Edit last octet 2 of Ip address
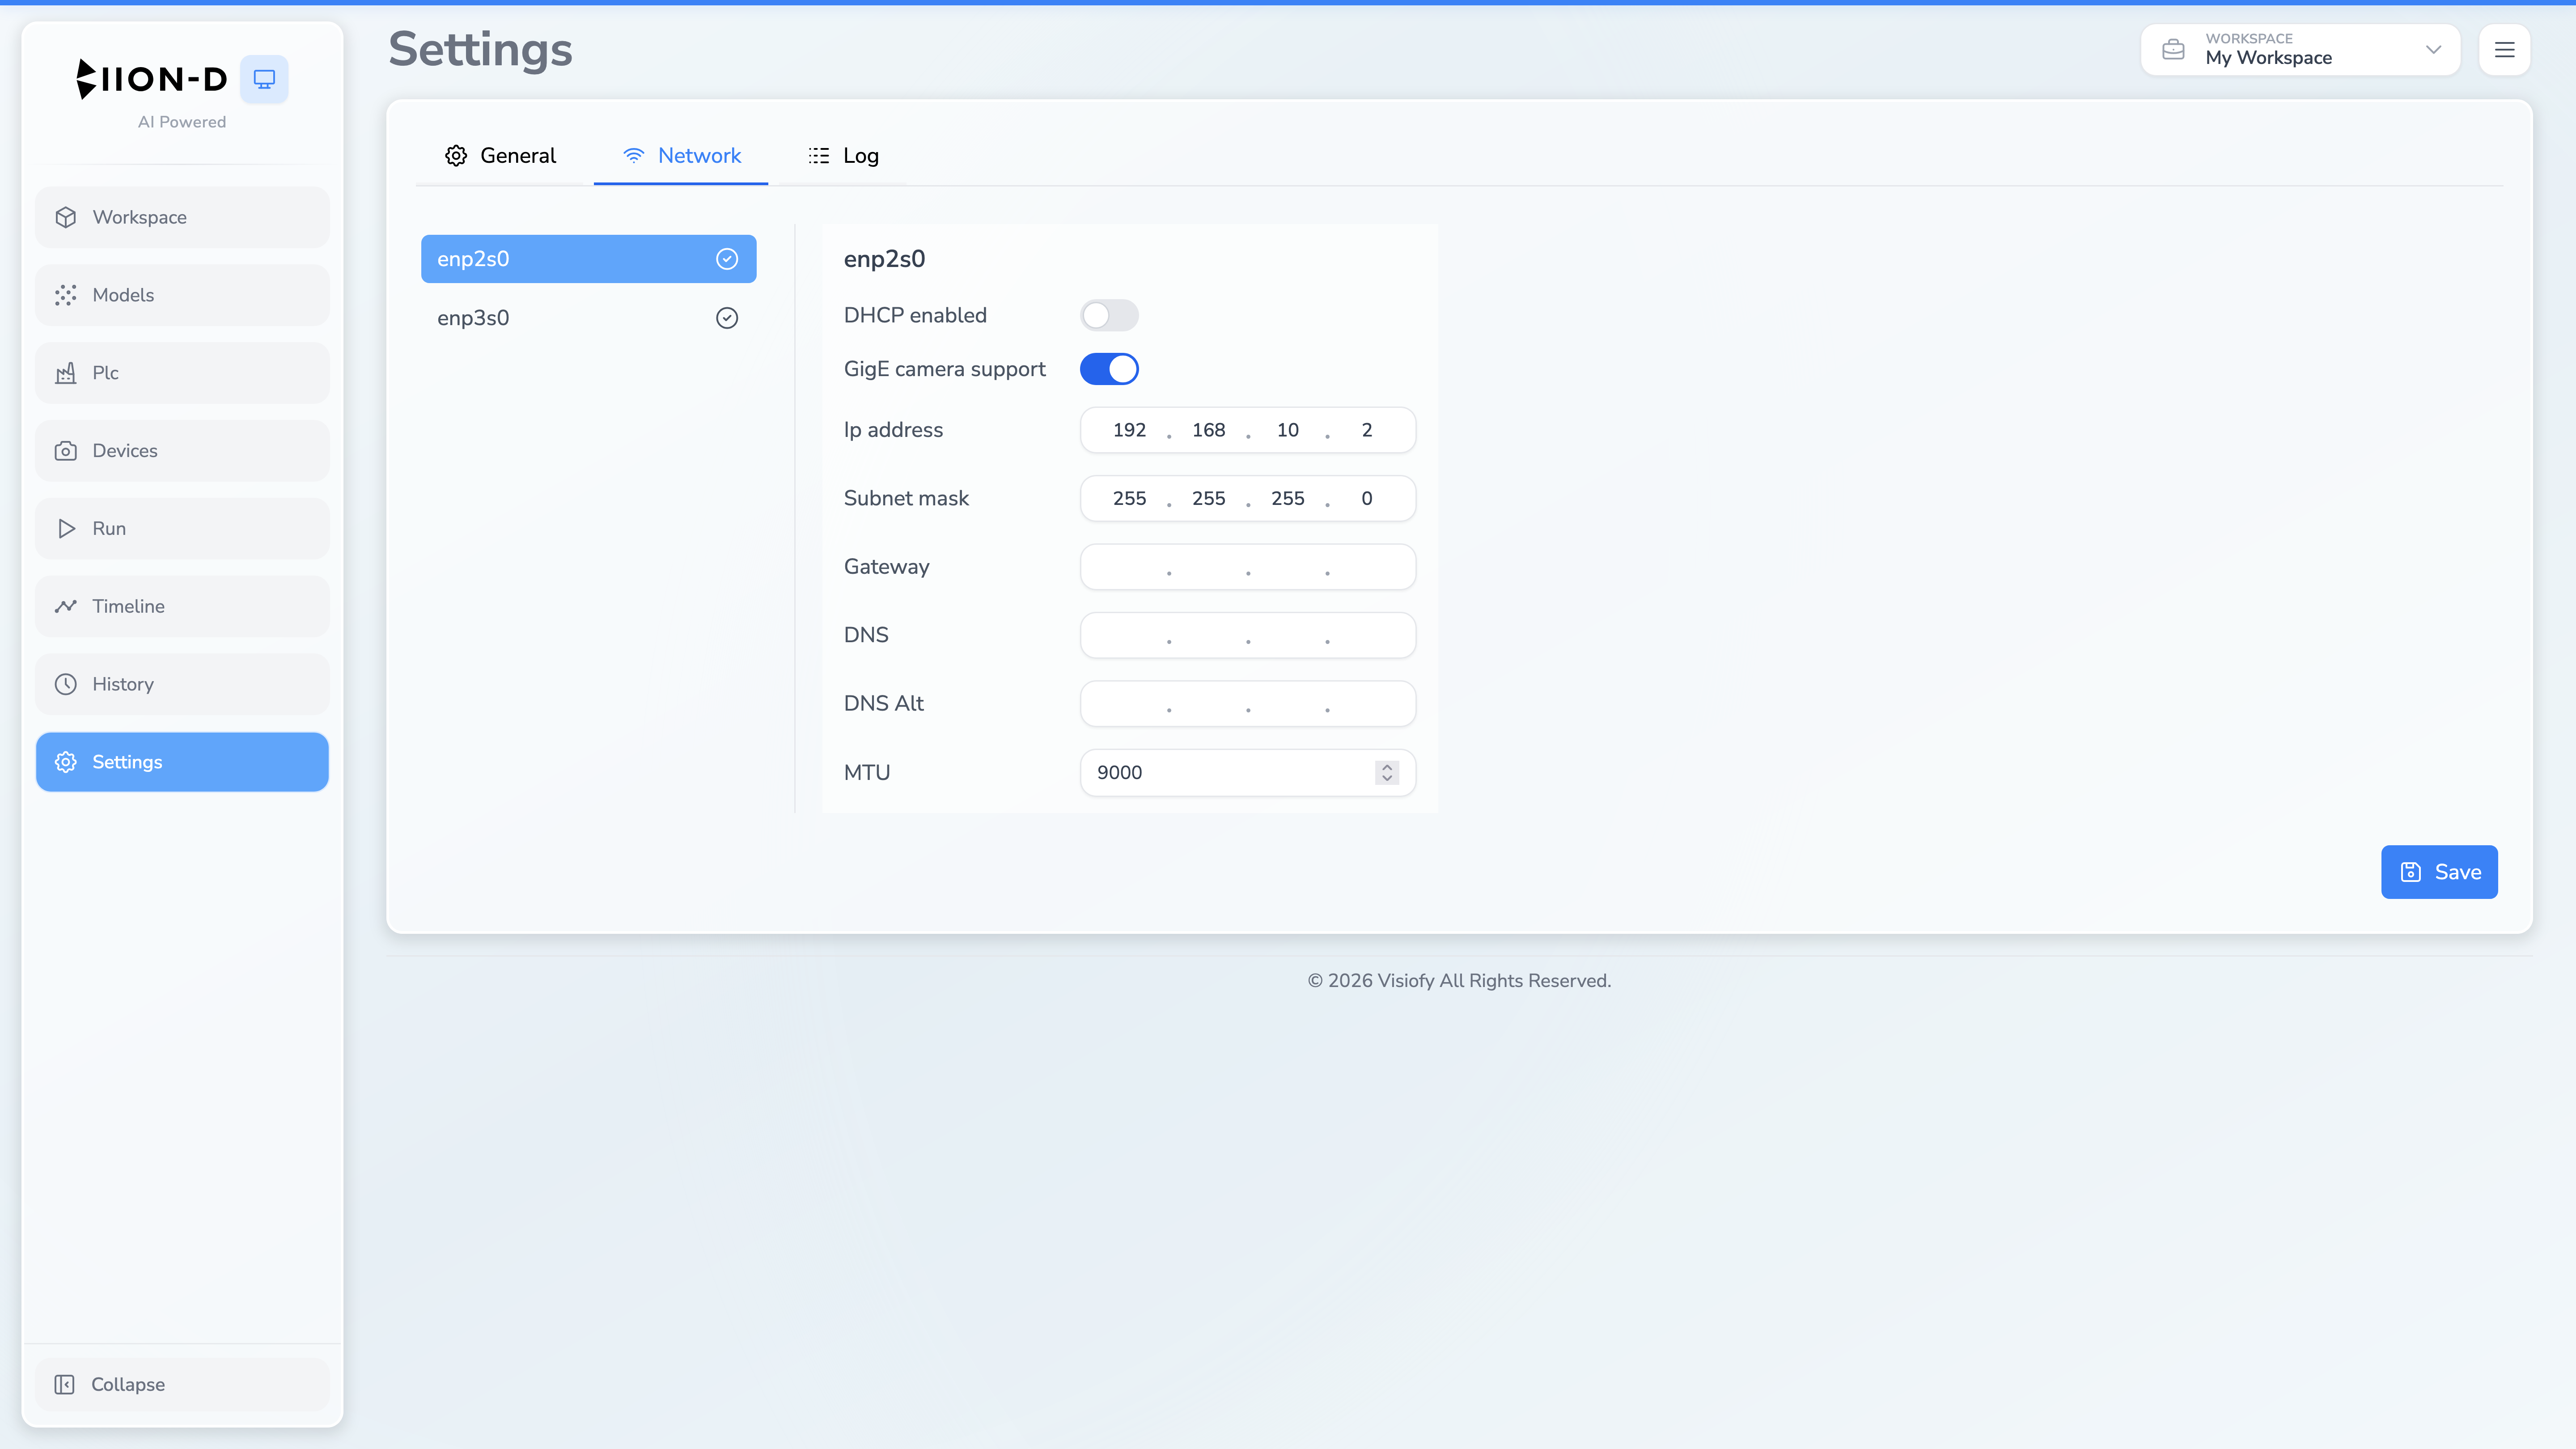Viewport: 2576px width, 1449px height. pos(1367,430)
